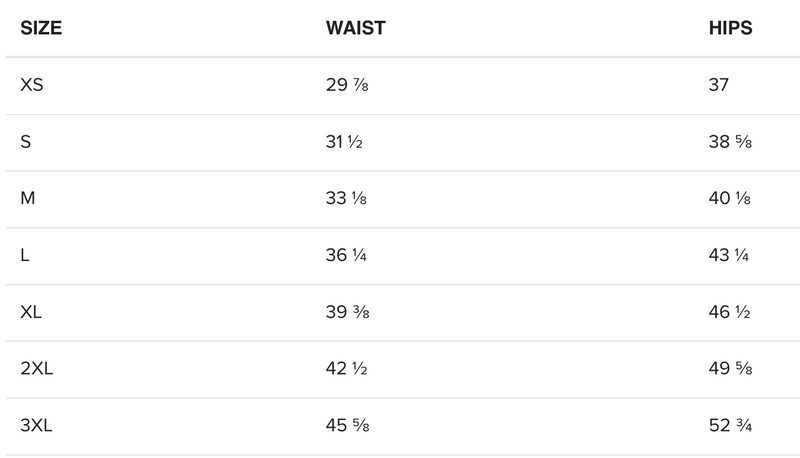Click the M waist value 33 ⅛
The height and width of the screenshot is (458, 800).
(347, 198)
